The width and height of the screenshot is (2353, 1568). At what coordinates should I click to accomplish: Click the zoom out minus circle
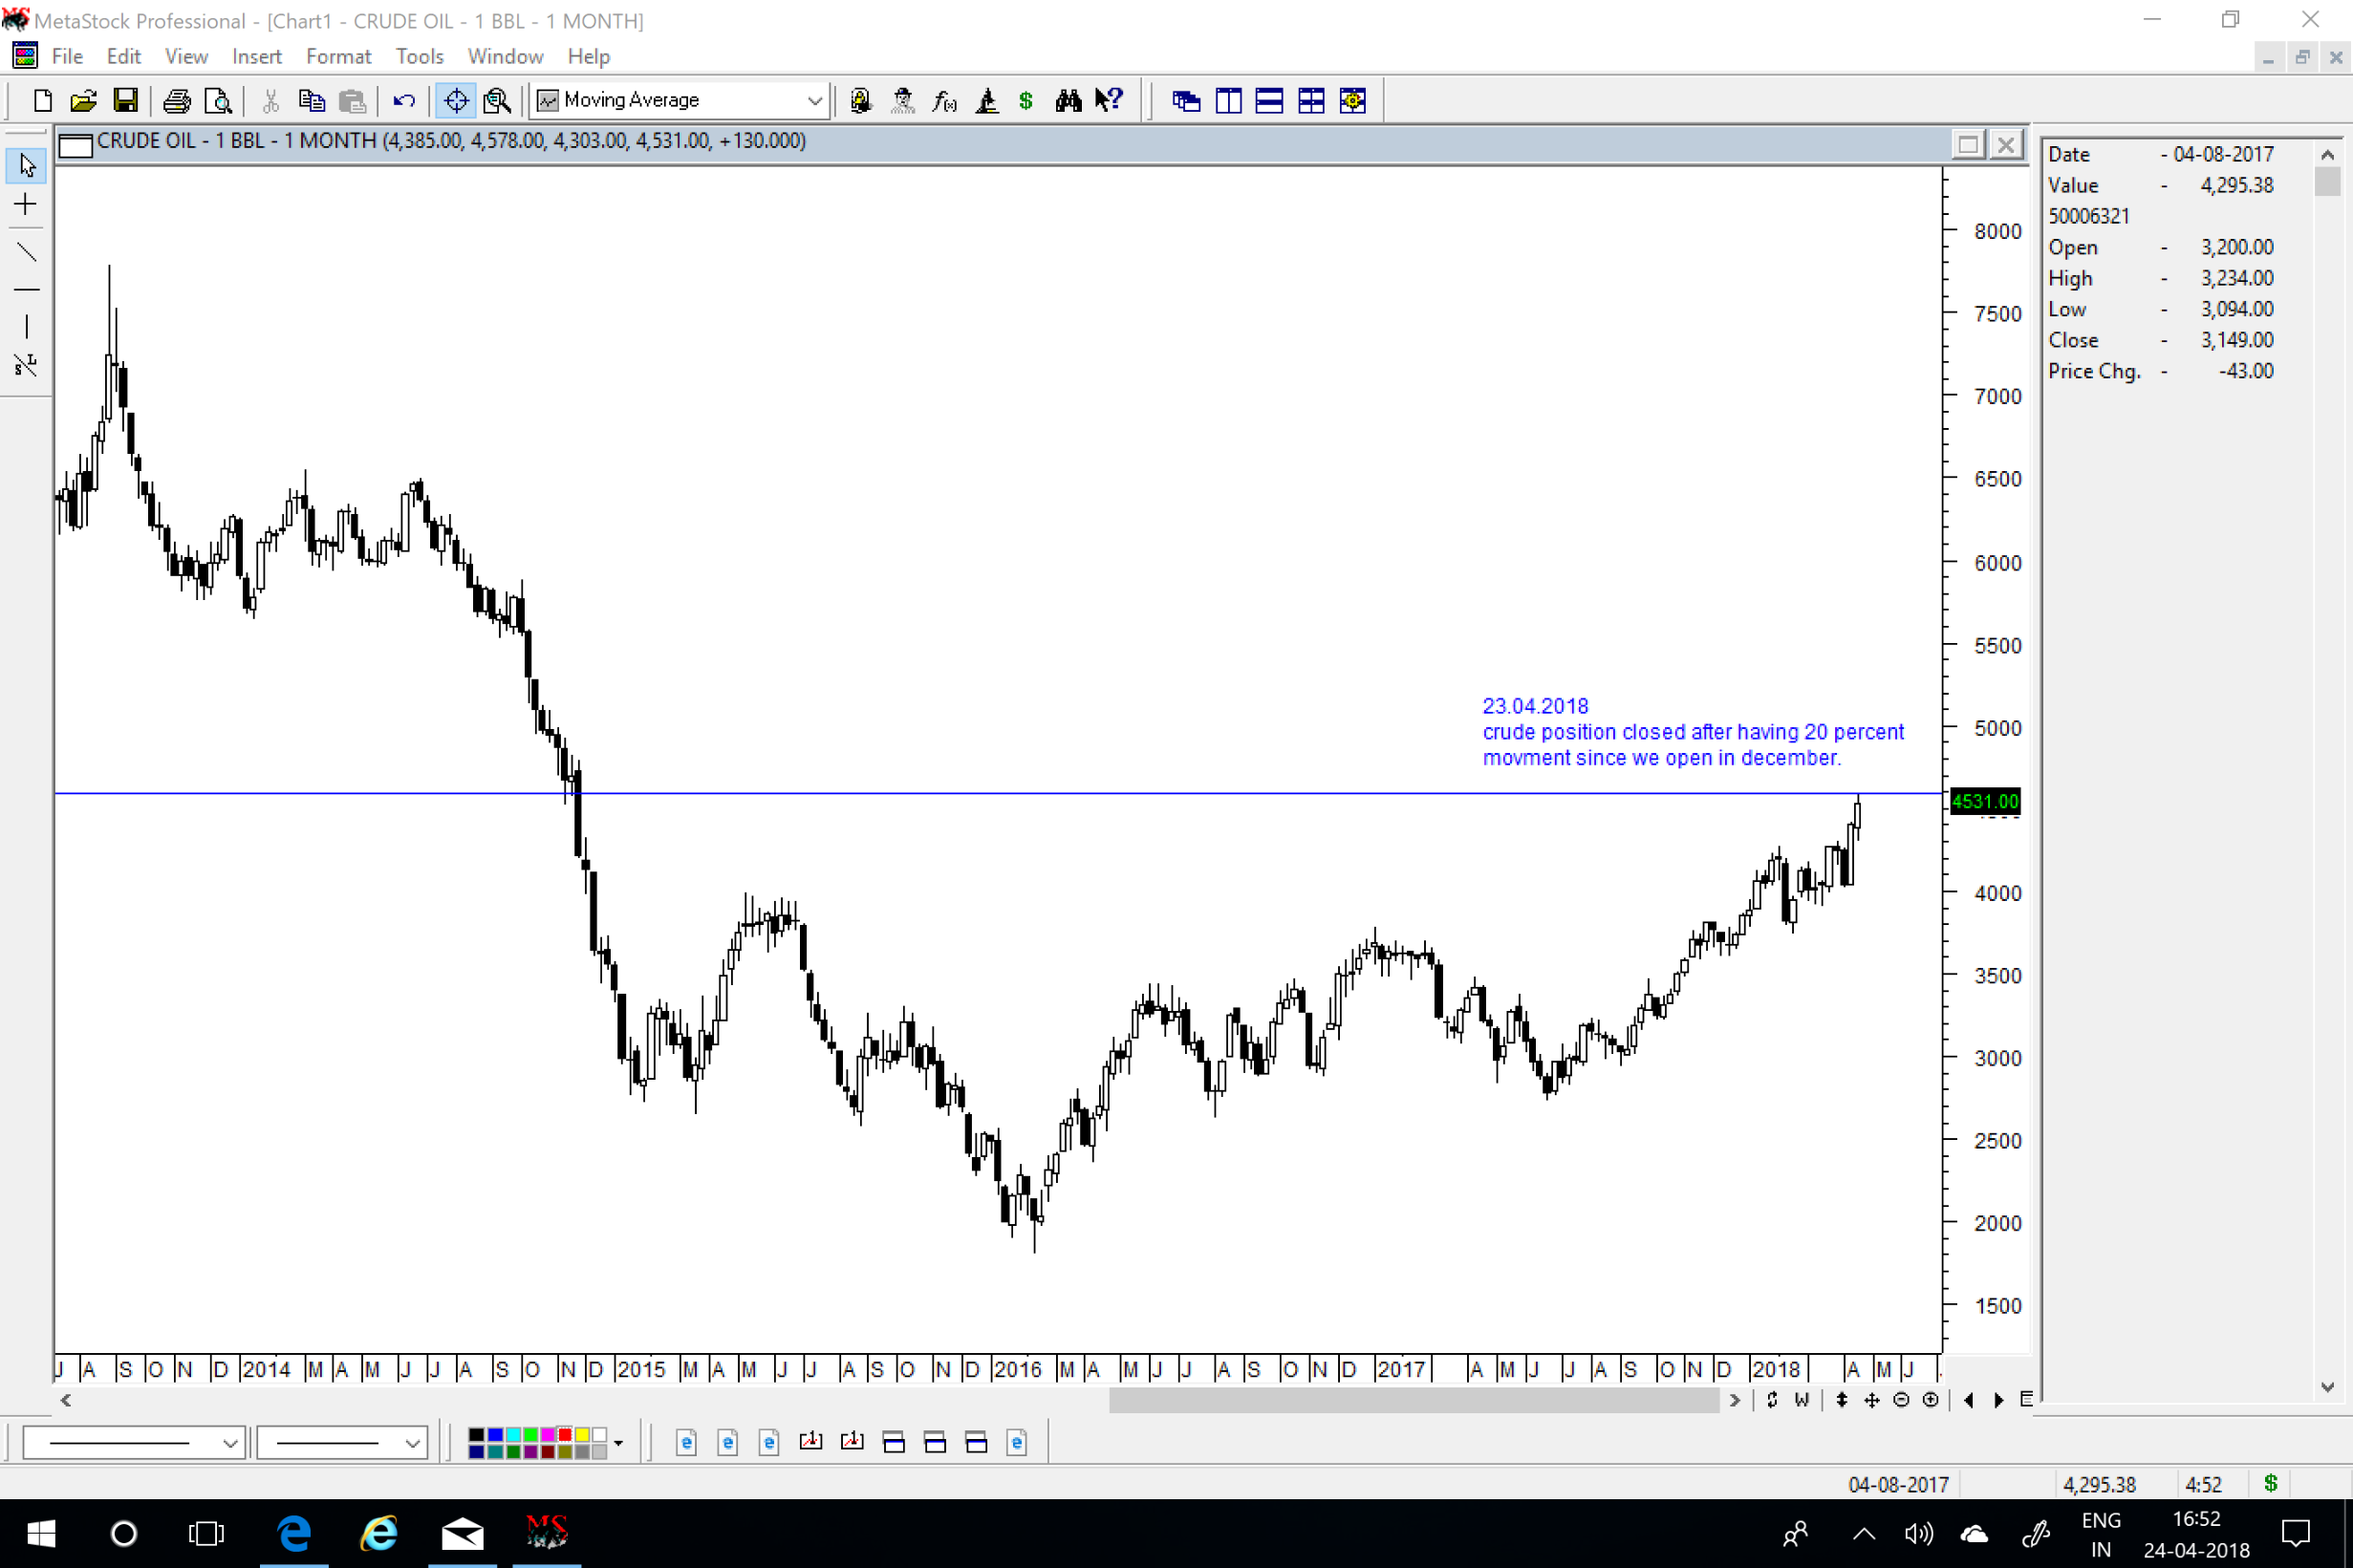point(1901,1400)
